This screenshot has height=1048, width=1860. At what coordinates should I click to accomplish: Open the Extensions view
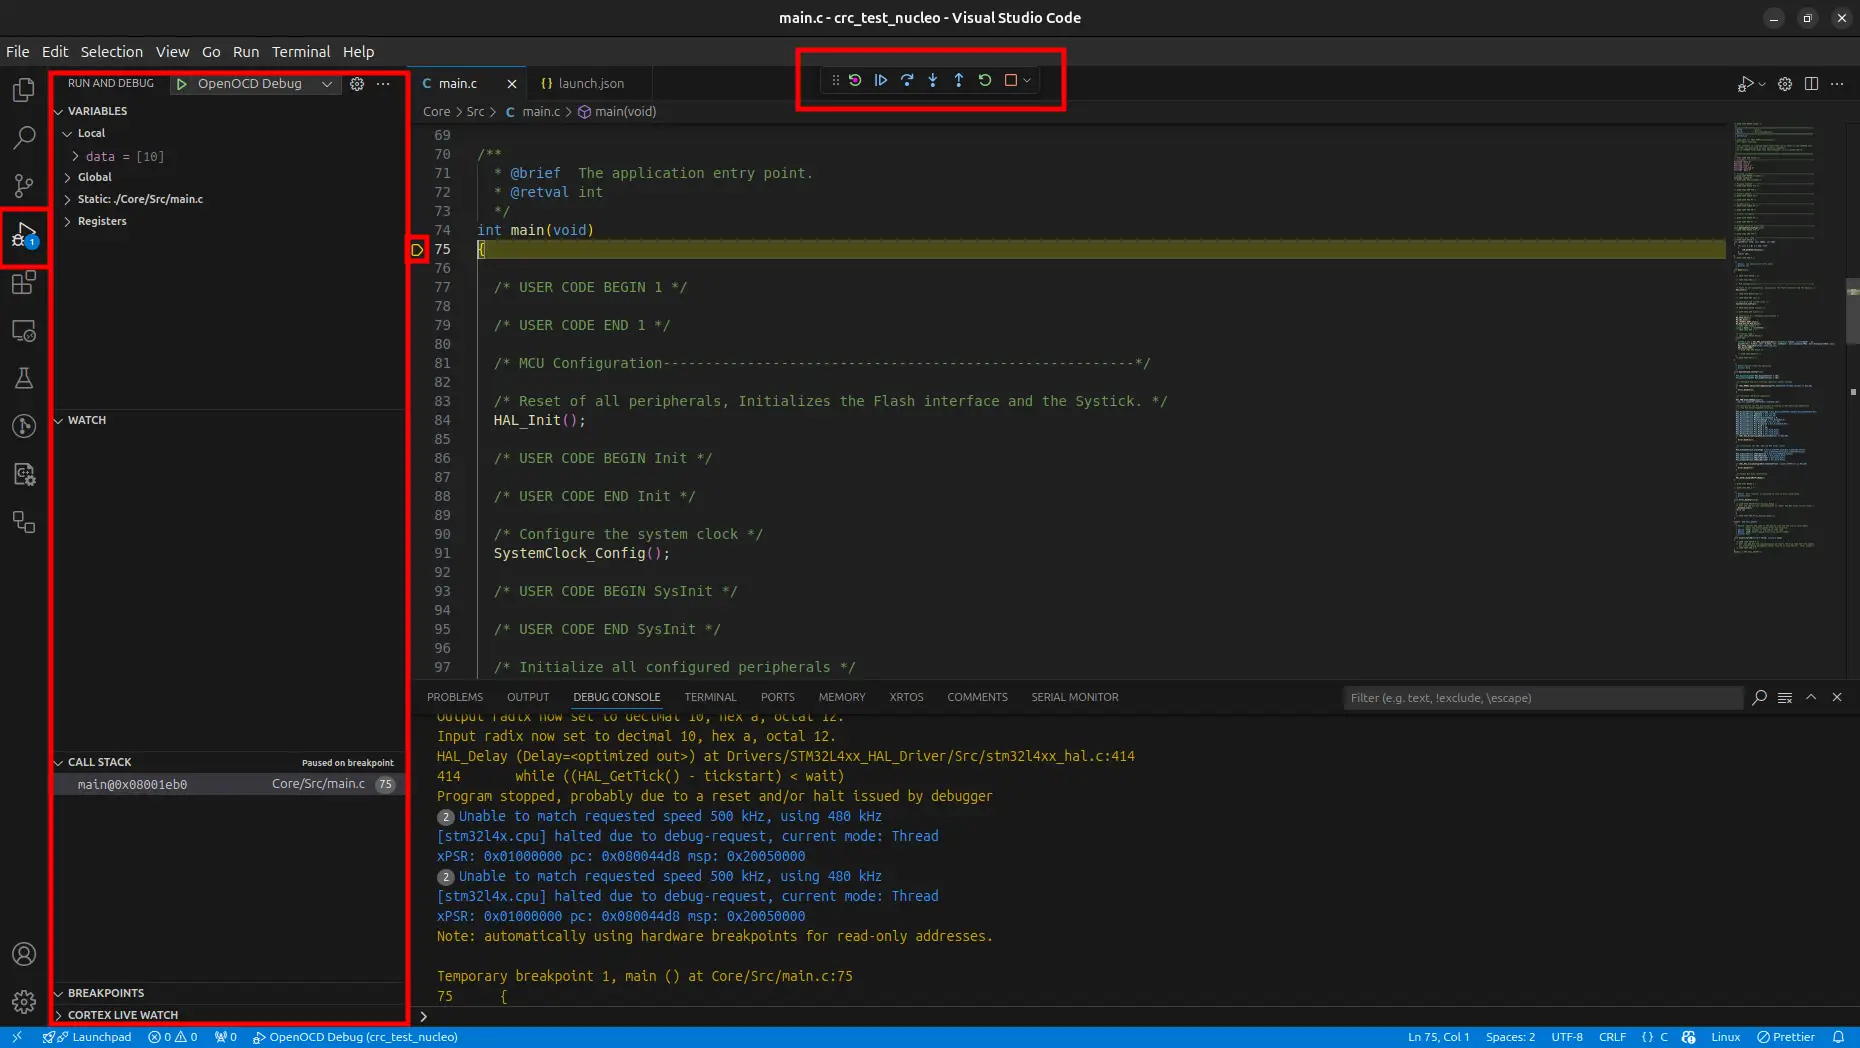click(24, 283)
